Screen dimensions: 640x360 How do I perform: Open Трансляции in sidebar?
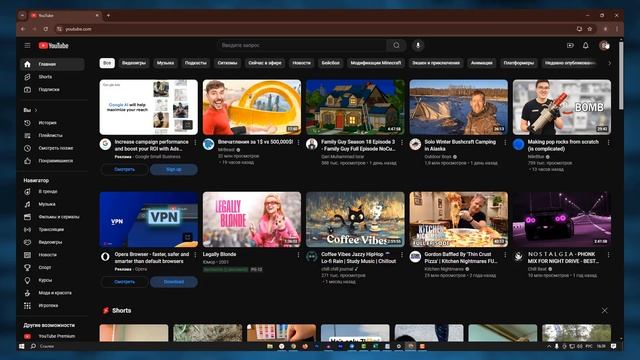click(52, 229)
